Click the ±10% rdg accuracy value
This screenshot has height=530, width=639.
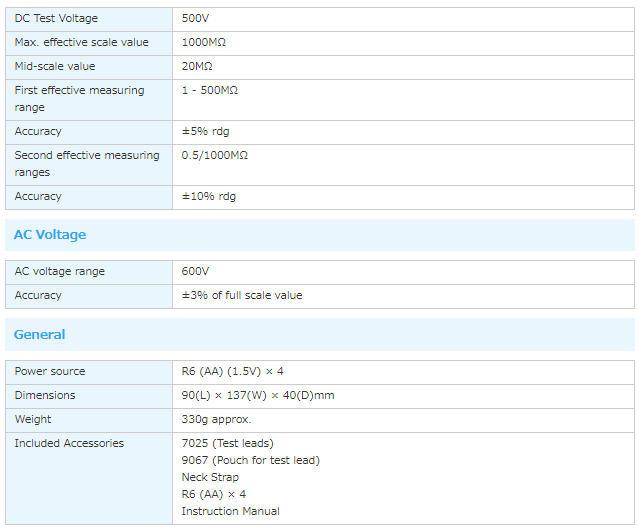pos(208,196)
